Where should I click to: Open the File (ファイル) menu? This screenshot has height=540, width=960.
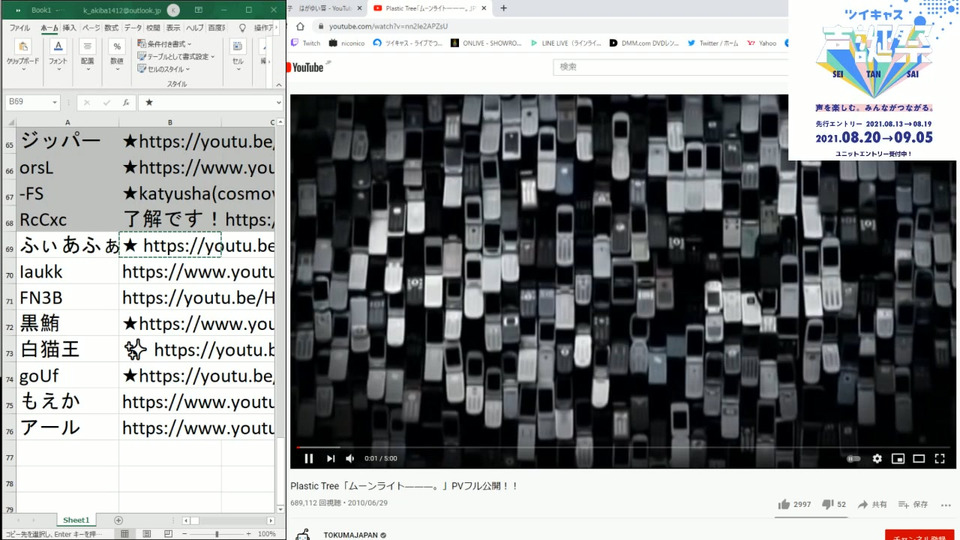coord(20,28)
